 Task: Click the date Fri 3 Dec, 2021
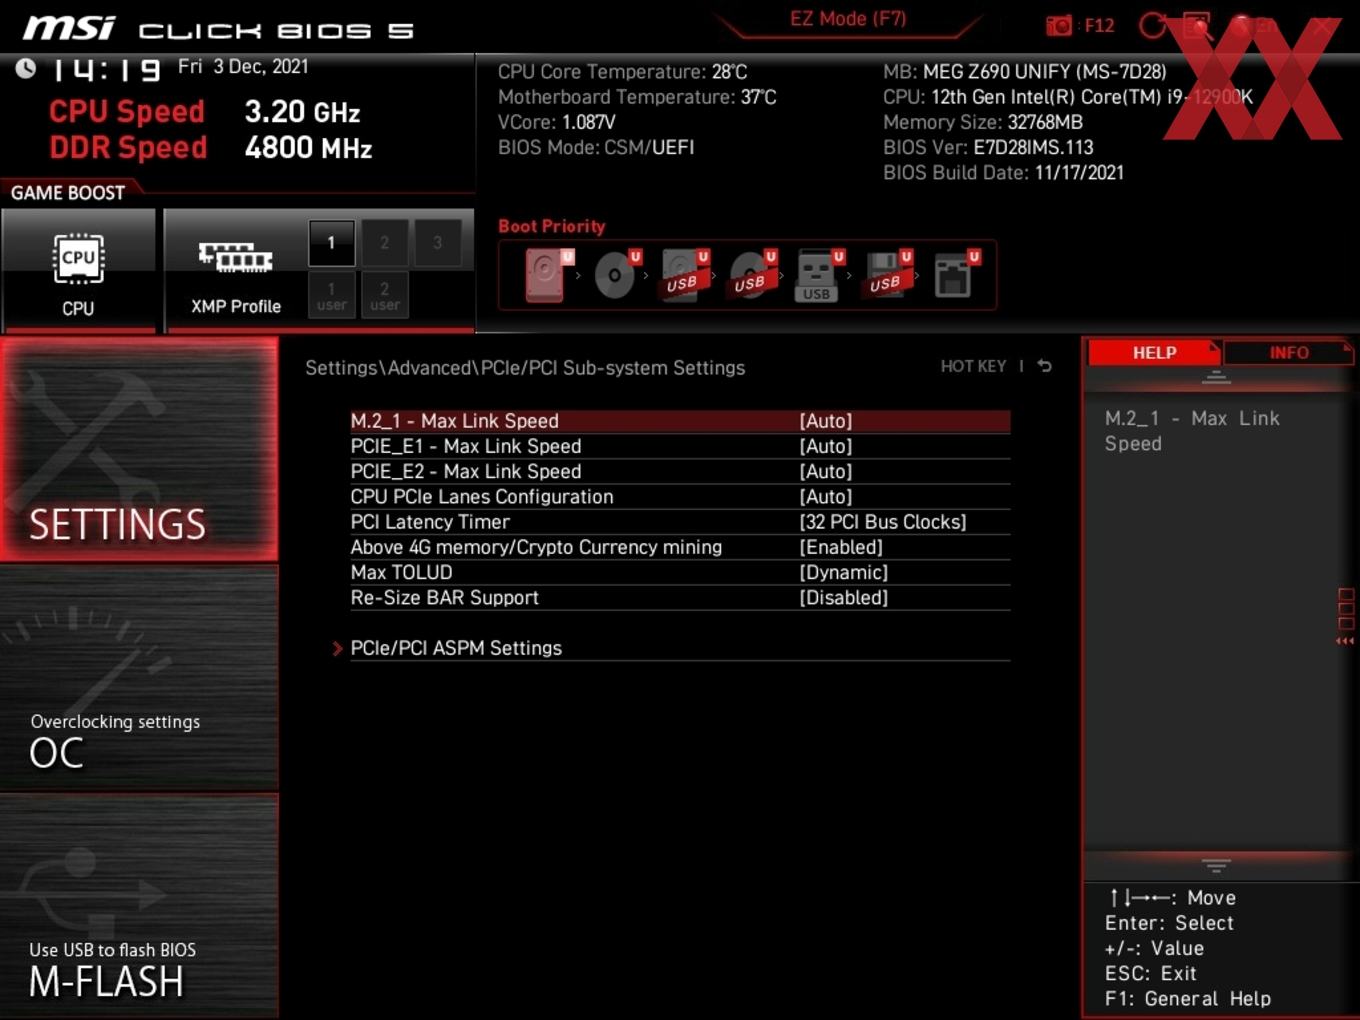coord(243,66)
